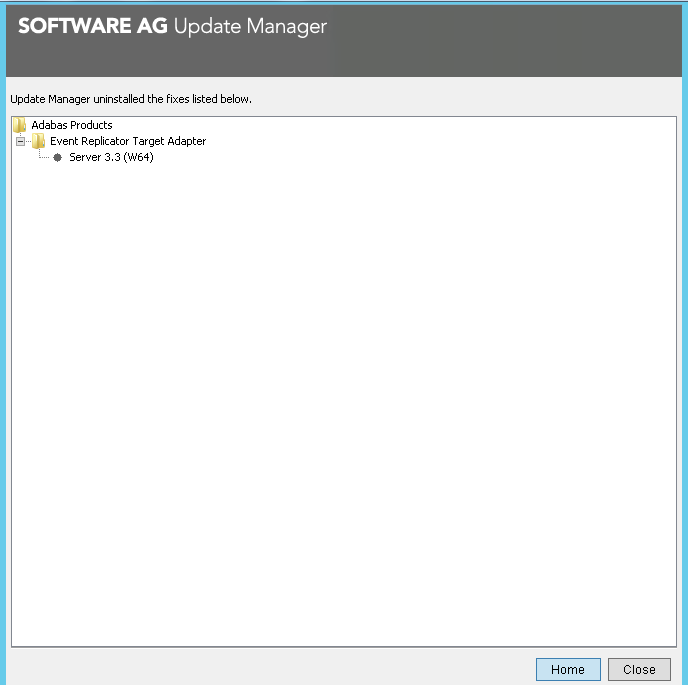Click the Adabas Products folder icon
This screenshot has height=685, width=688.
click(19, 125)
